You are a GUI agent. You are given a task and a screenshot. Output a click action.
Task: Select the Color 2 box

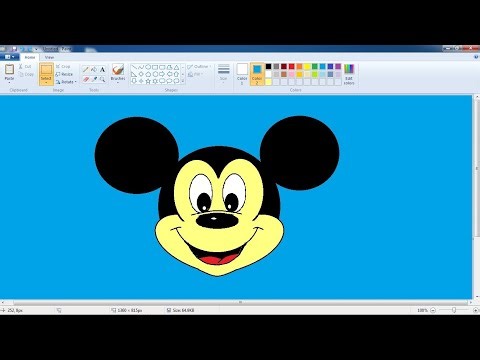click(x=257, y=74)
